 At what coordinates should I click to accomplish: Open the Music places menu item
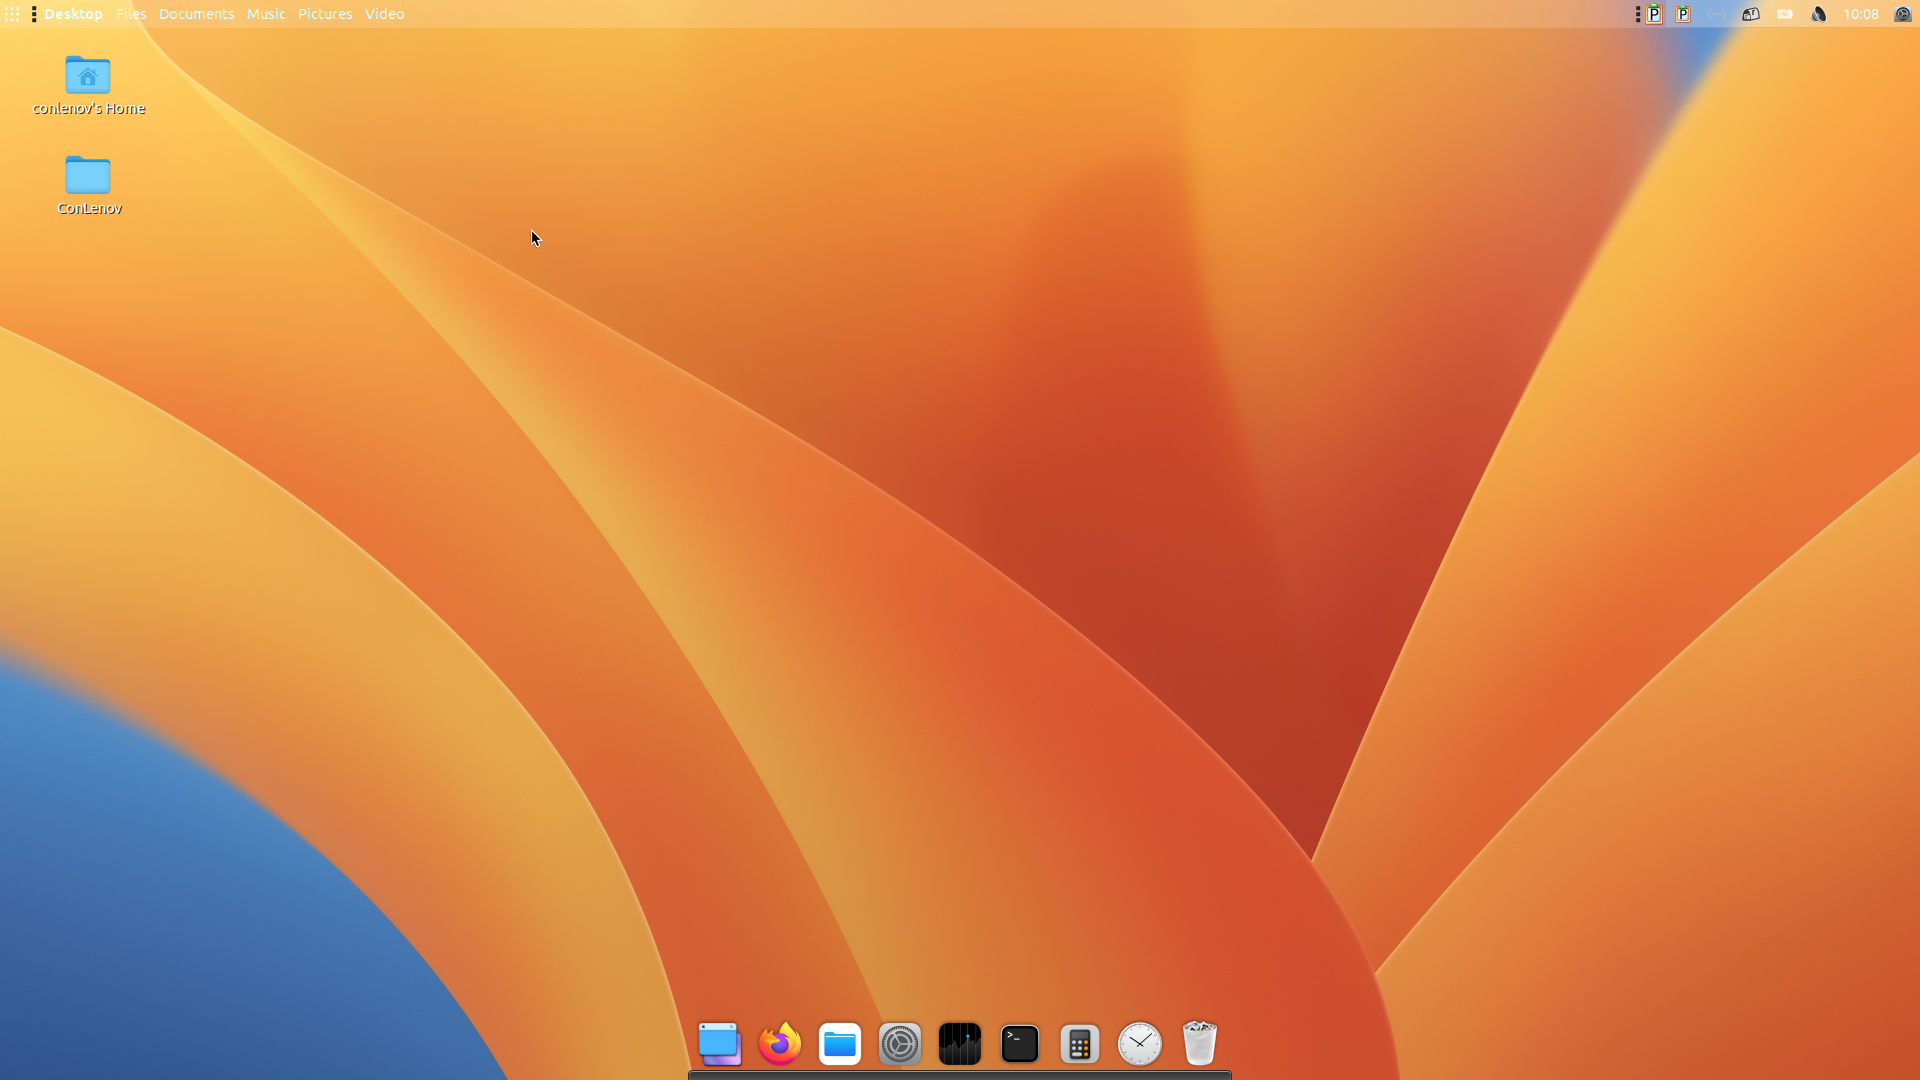(x=266, y=14)
